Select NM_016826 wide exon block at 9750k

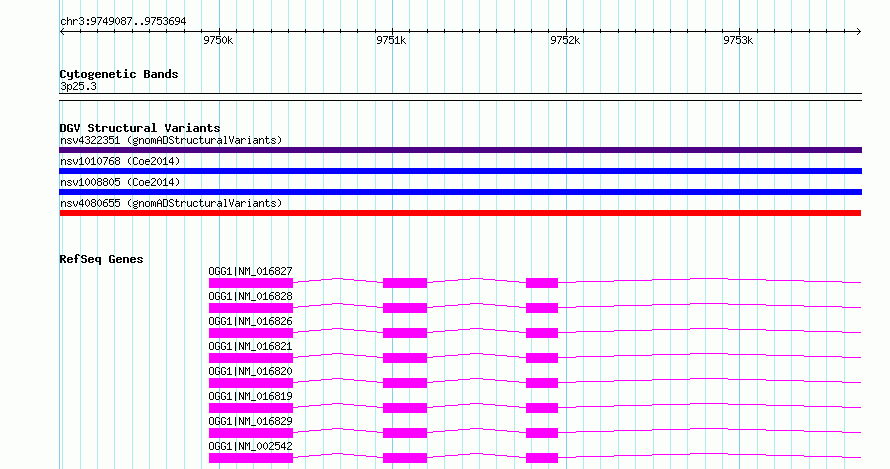tap(251, 333)
